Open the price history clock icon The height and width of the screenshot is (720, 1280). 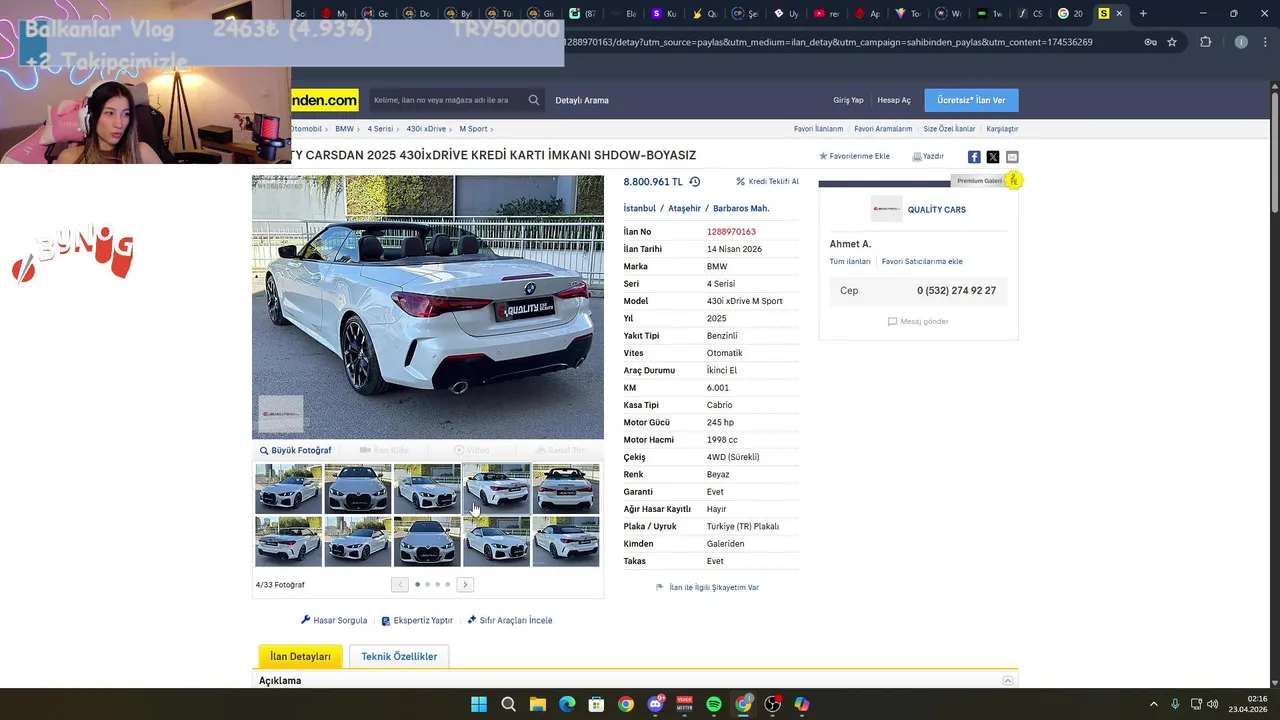tap(695, 182)
